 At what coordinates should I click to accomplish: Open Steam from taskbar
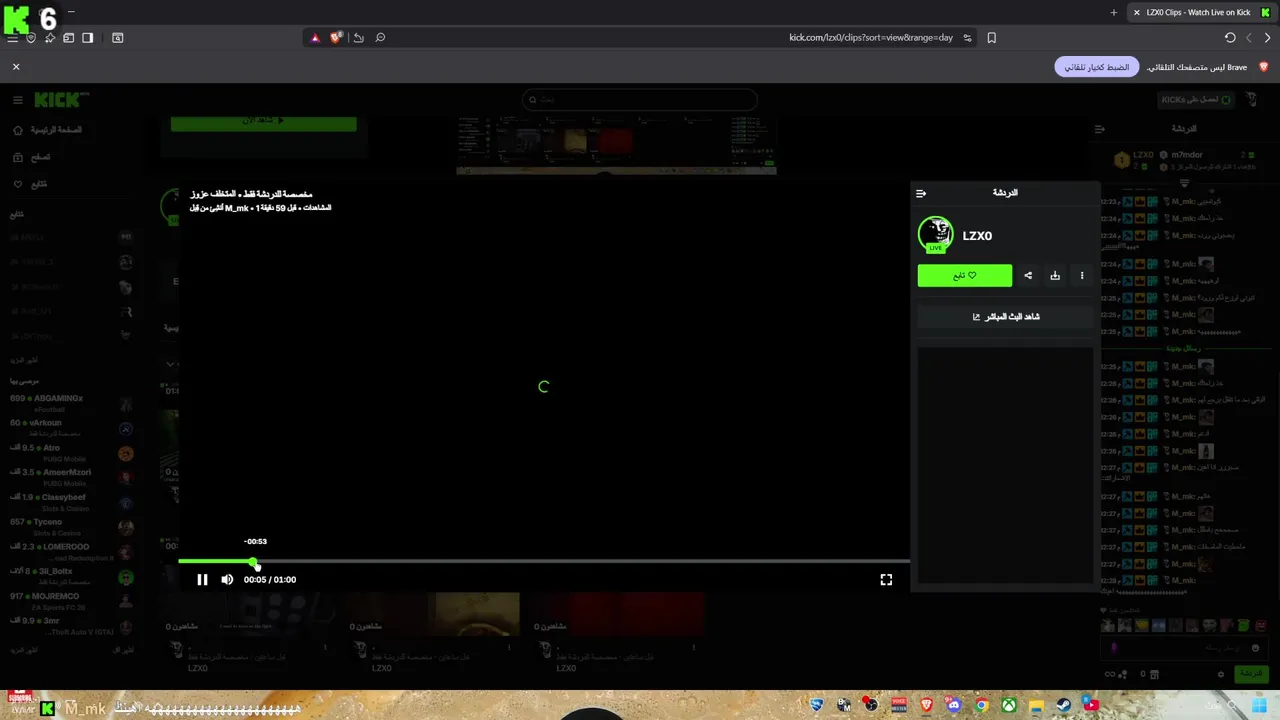click(x=1063, y=705)
